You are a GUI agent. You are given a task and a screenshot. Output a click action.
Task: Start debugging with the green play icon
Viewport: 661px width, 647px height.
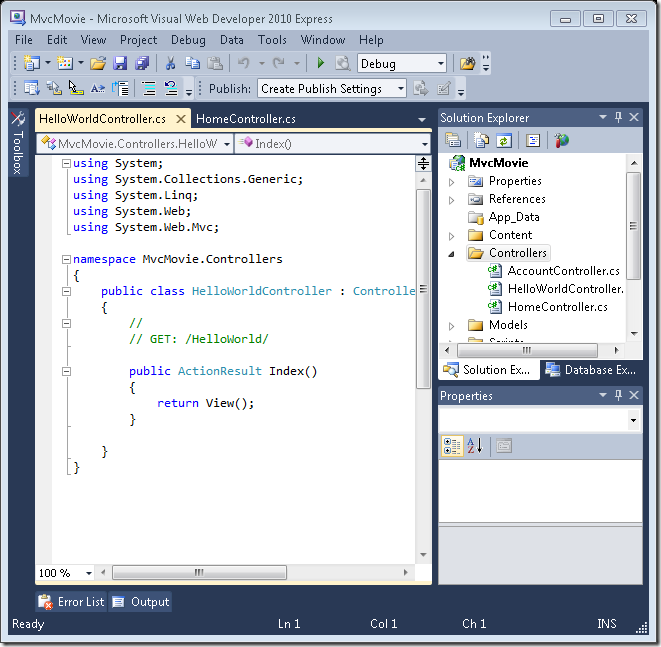coord(320,63)
